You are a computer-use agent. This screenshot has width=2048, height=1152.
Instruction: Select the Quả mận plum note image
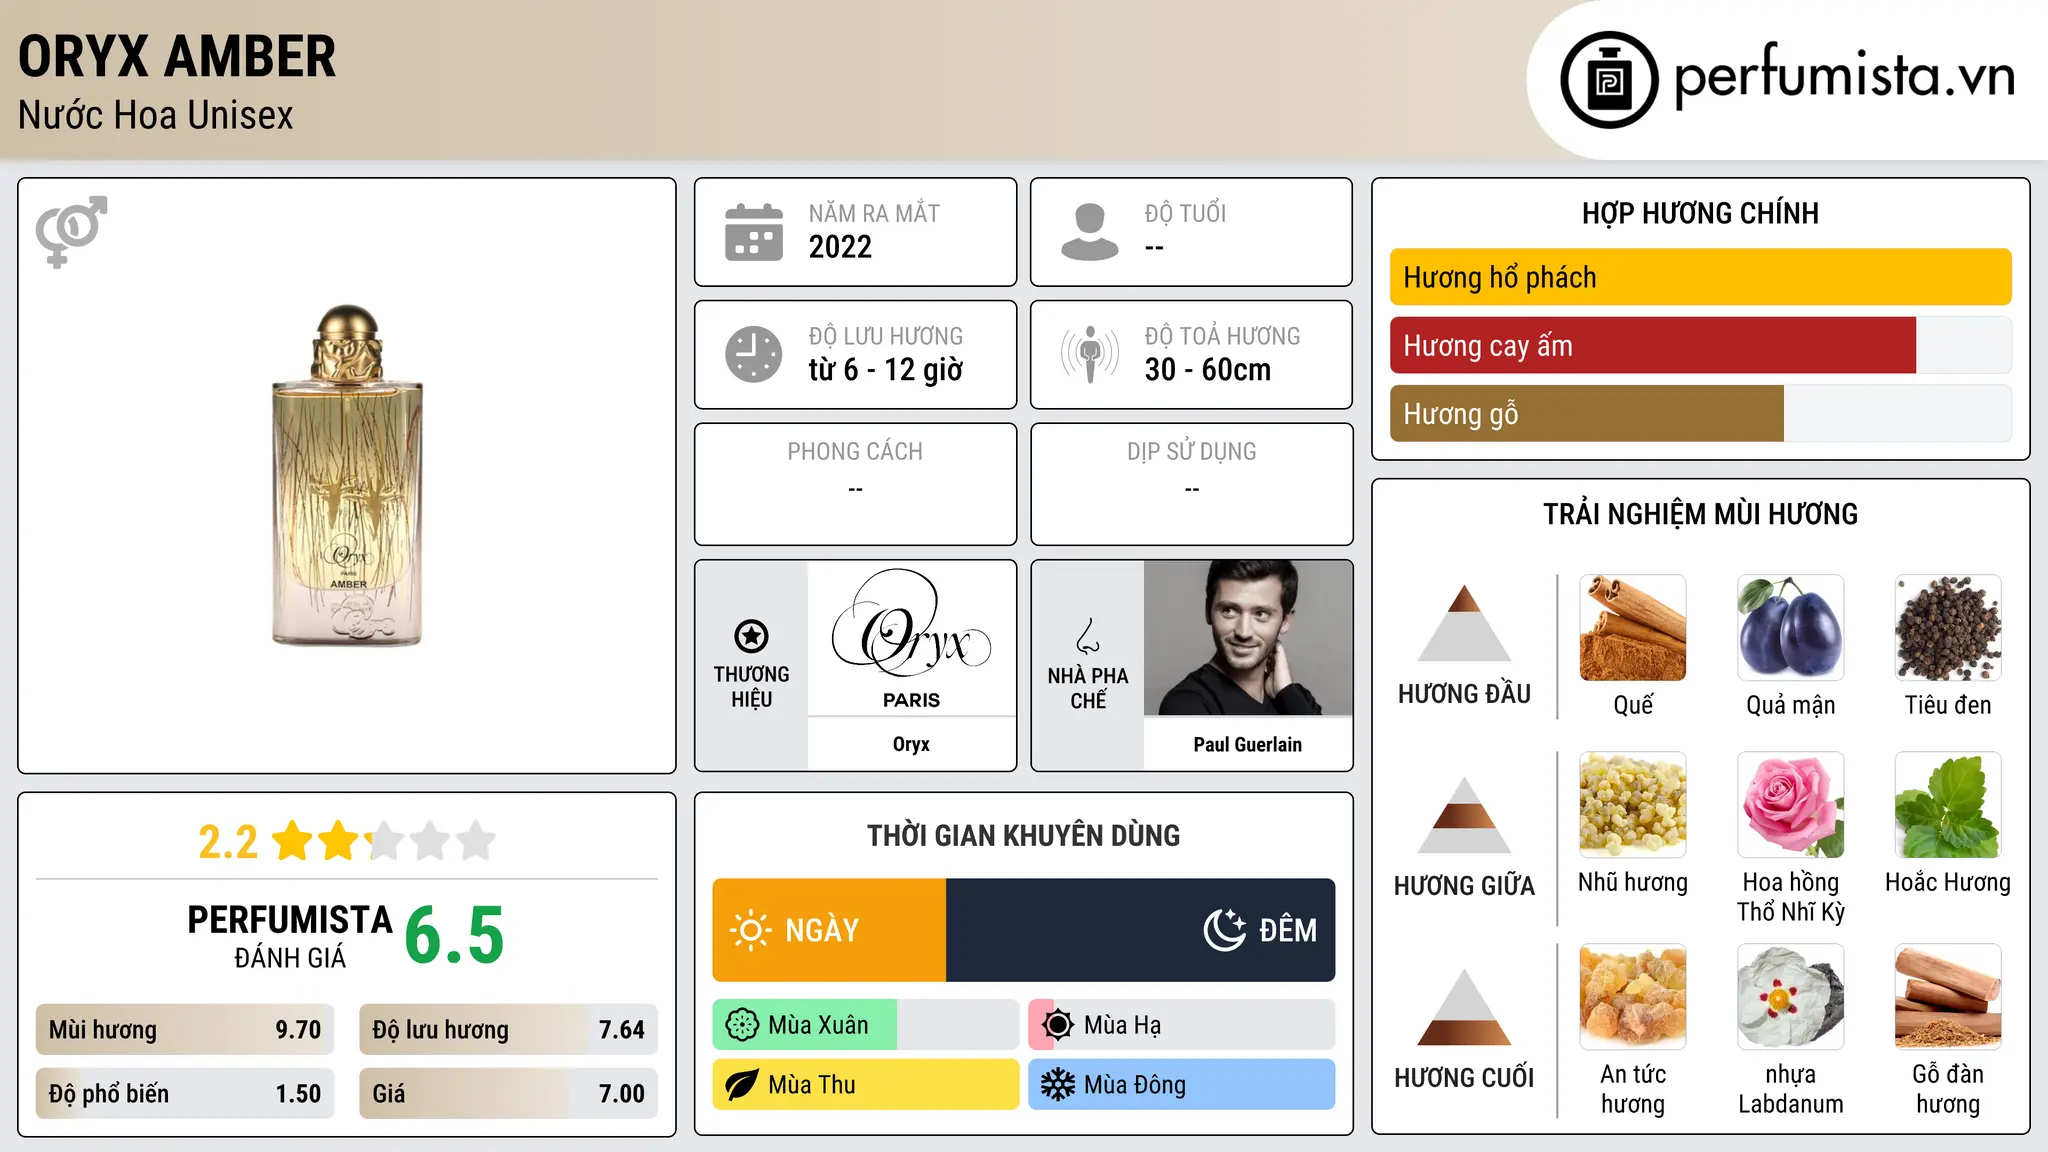tap(1791, 628)
